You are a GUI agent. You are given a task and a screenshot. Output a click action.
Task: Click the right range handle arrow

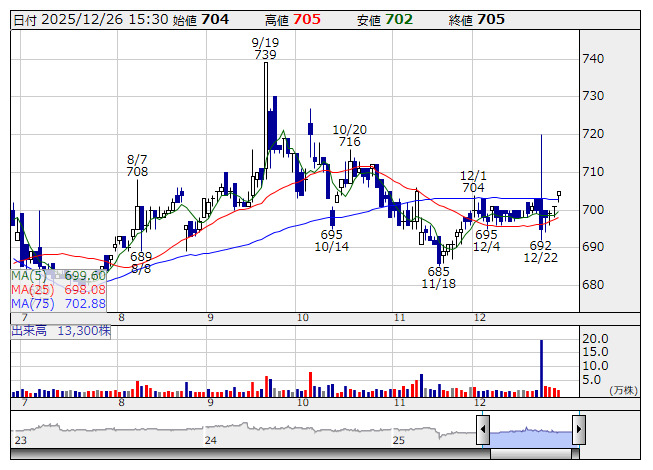pyautogui.click(x=578, y=430)
